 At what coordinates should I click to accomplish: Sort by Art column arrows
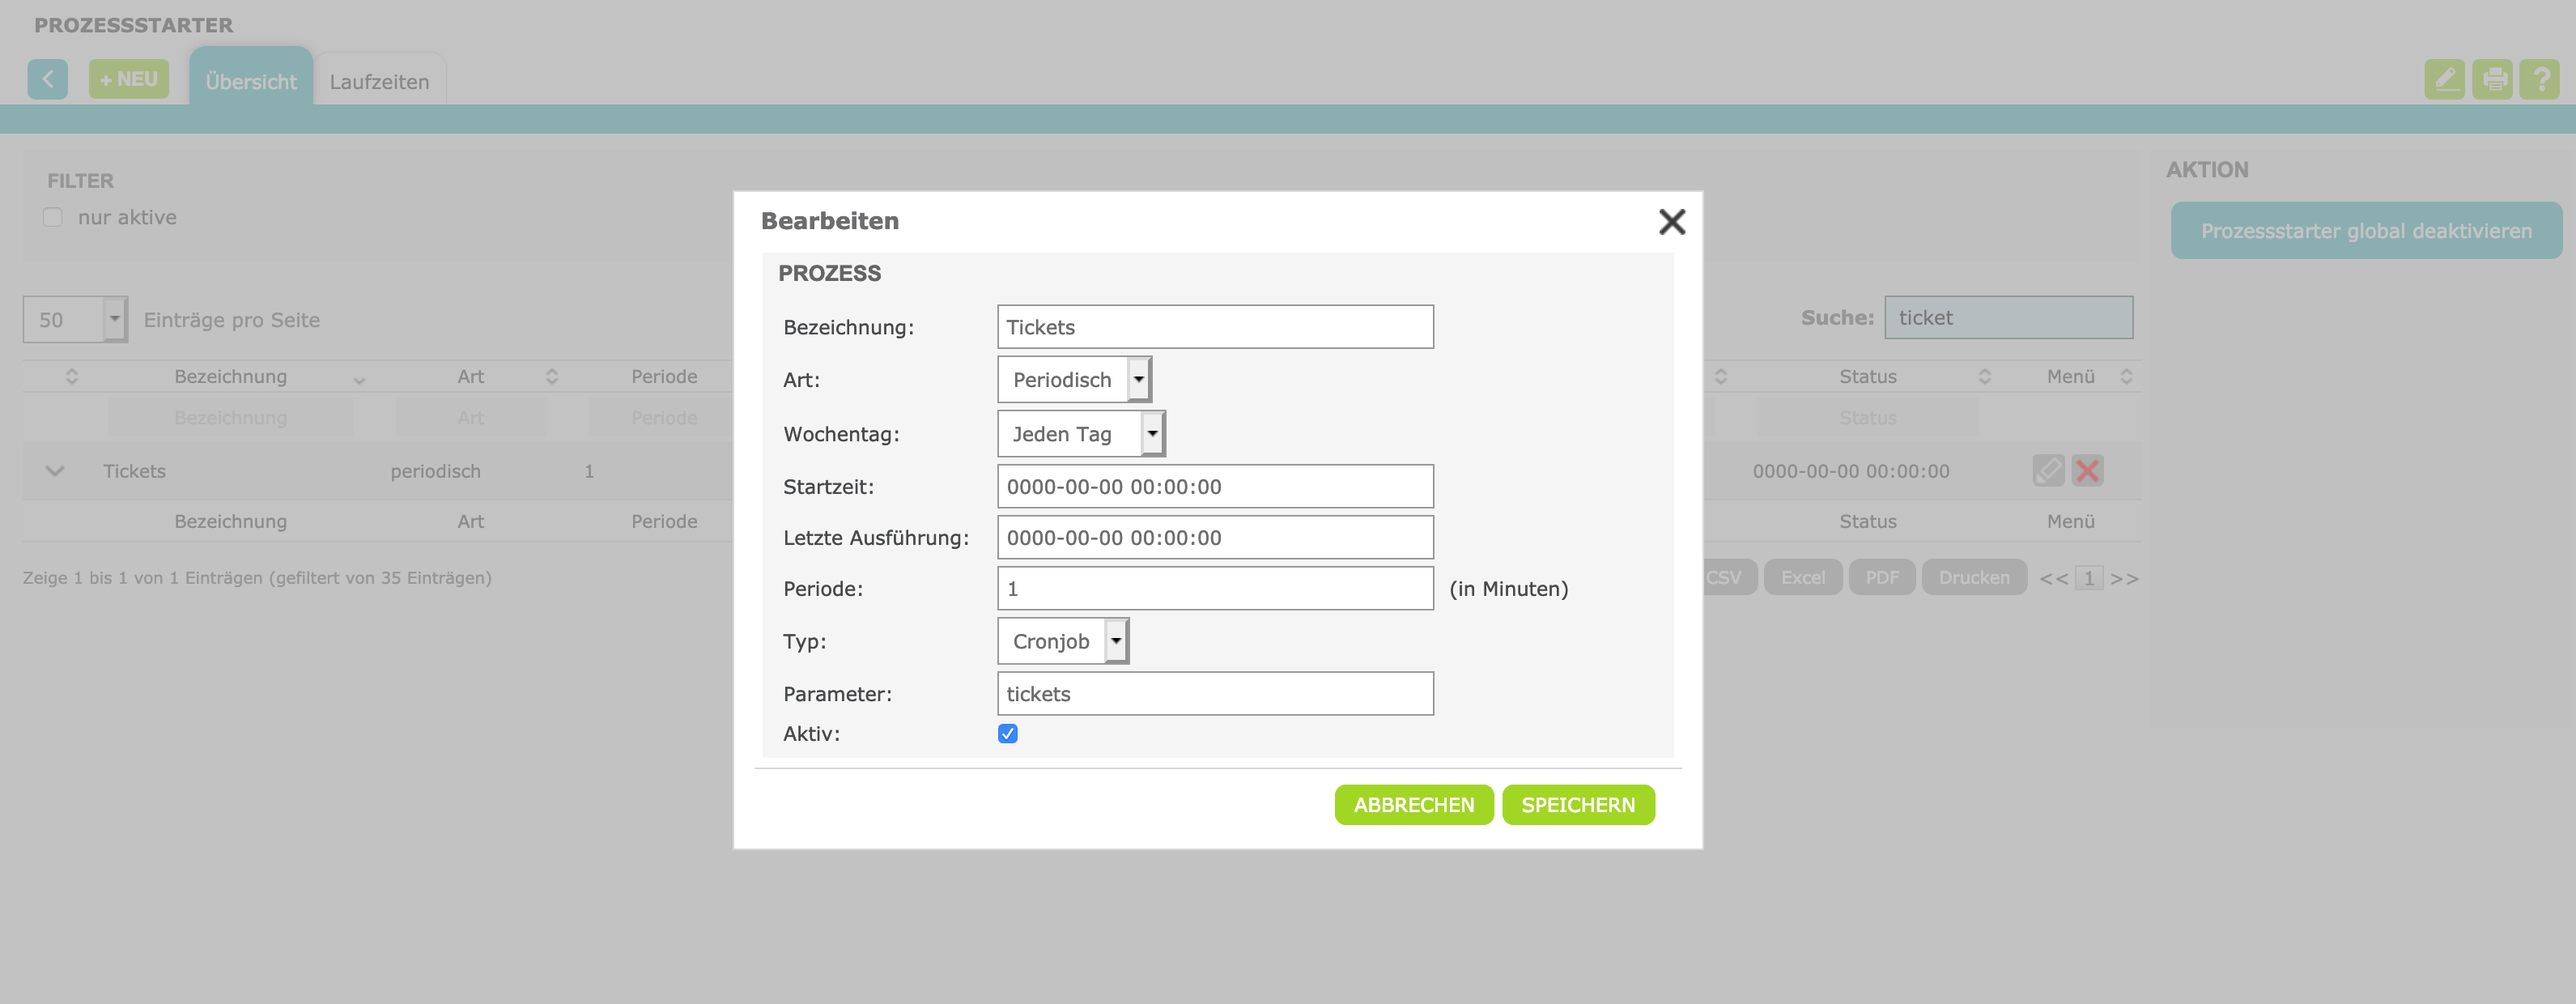[x=551, y=376]
